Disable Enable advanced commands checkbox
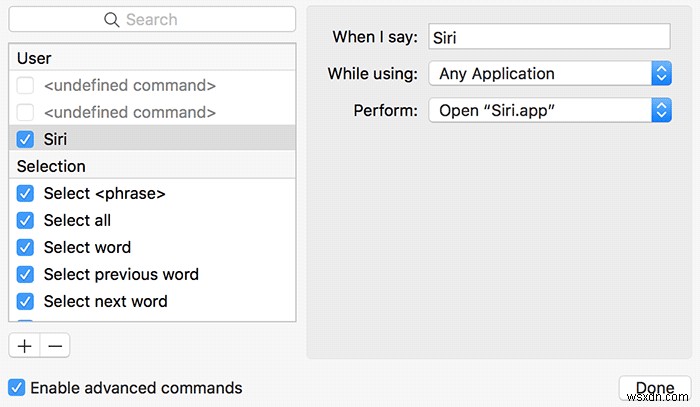The image size is (700, 407). [x=17, y=388]
